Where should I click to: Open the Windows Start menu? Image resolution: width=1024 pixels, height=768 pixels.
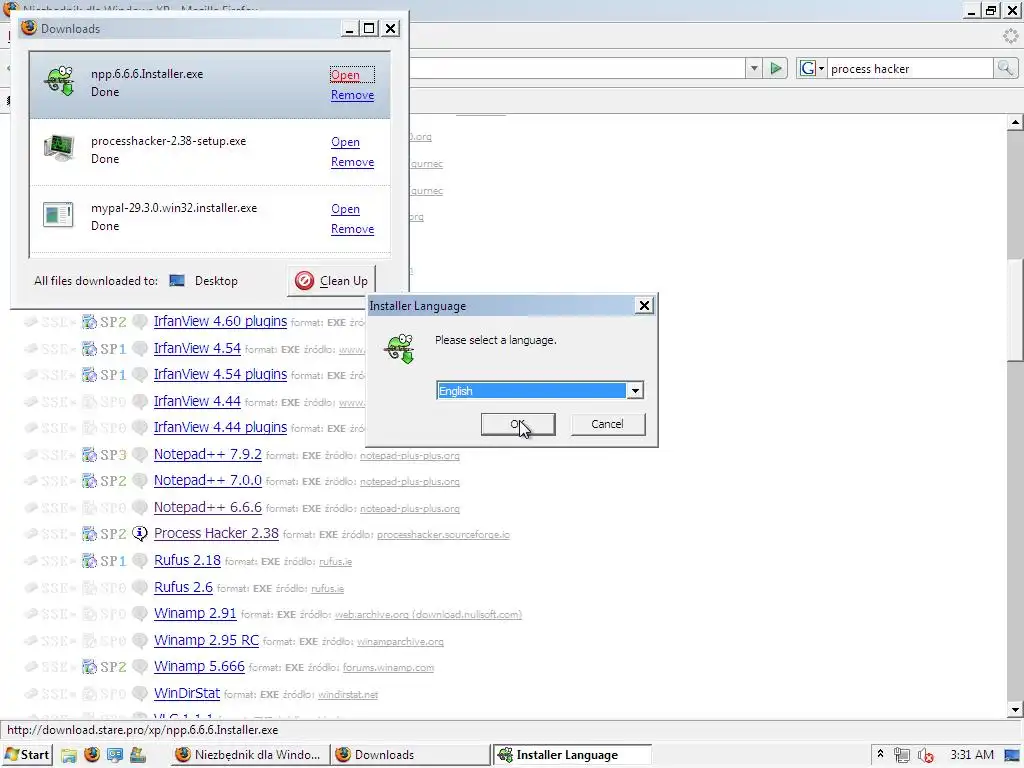27,755
